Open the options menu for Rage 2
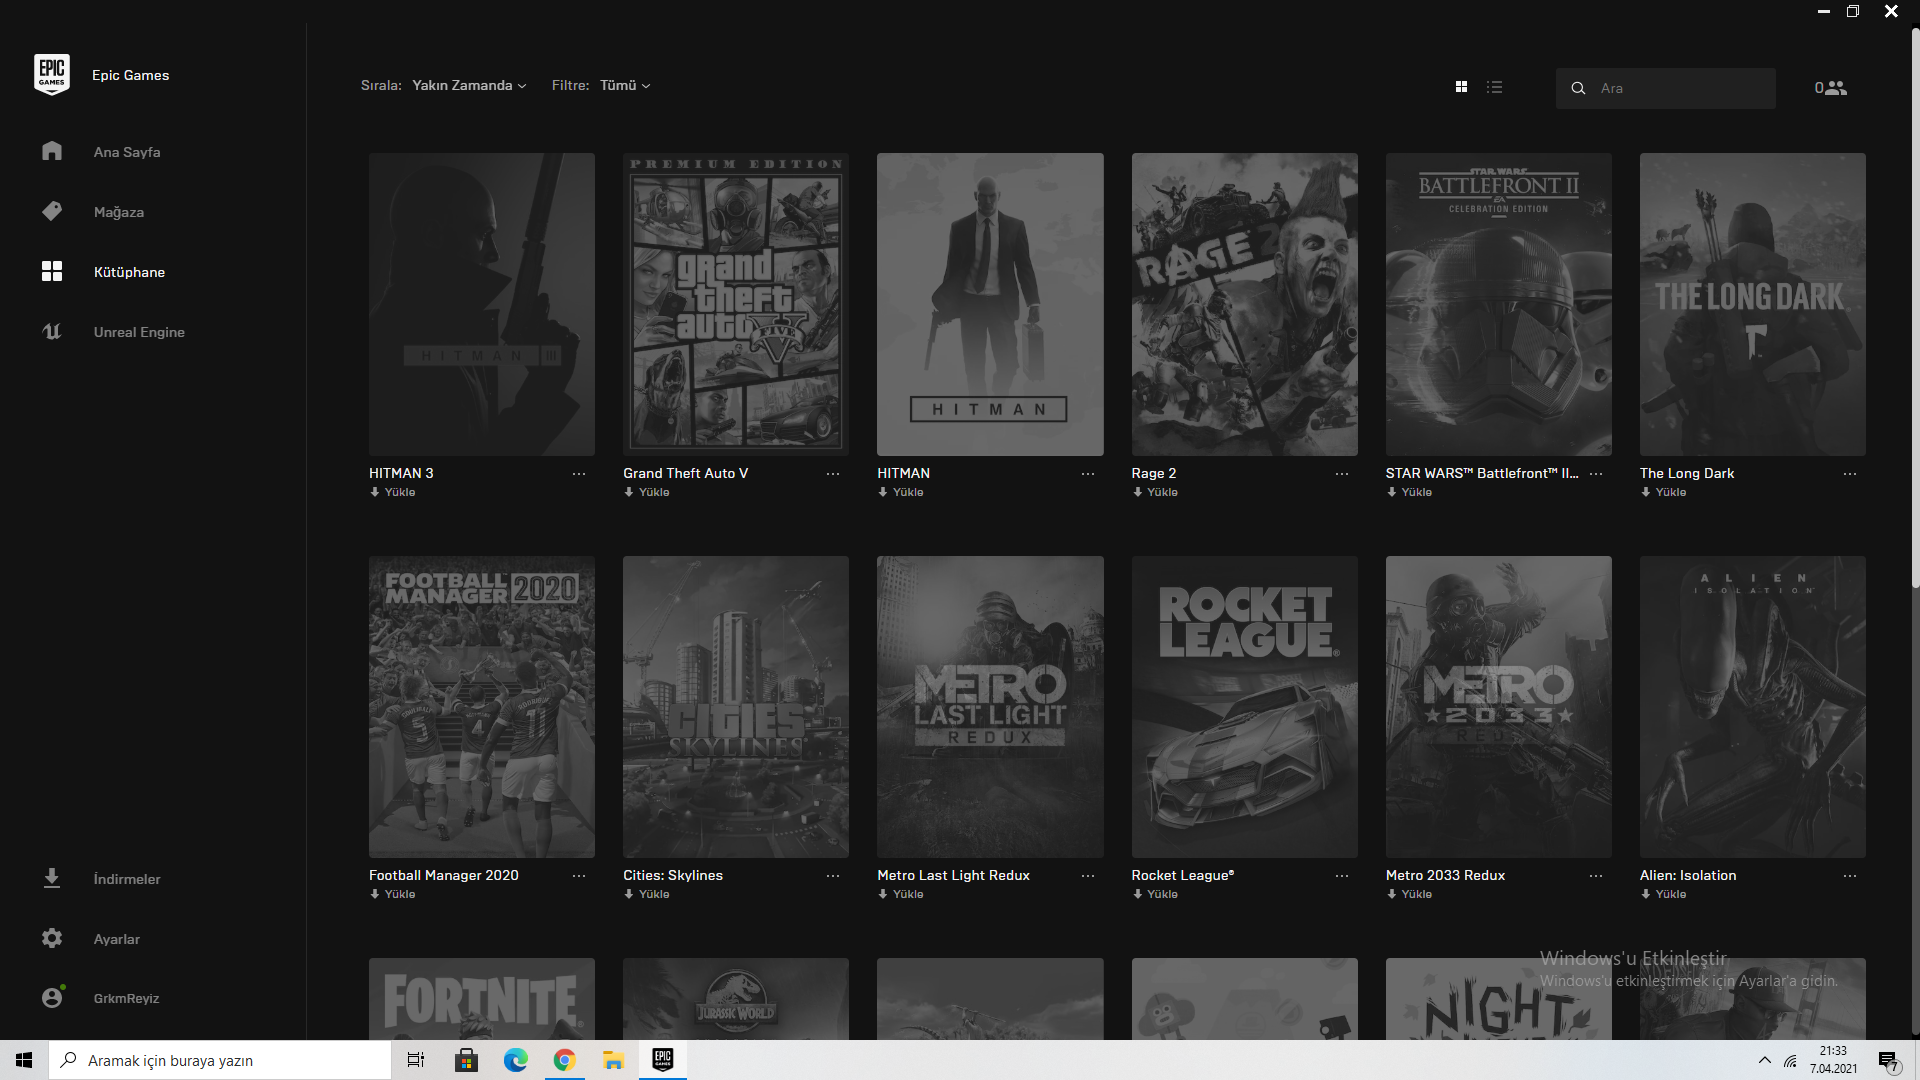 point(1341,474)
